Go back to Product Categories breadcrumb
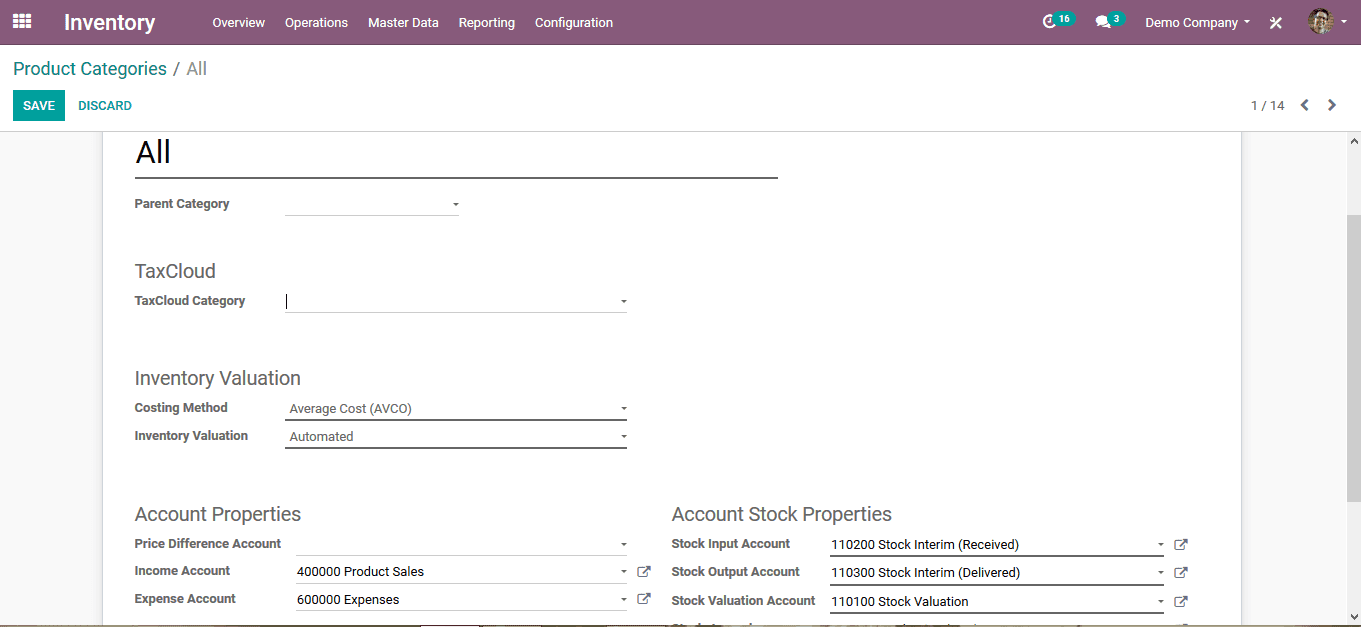 90,69
